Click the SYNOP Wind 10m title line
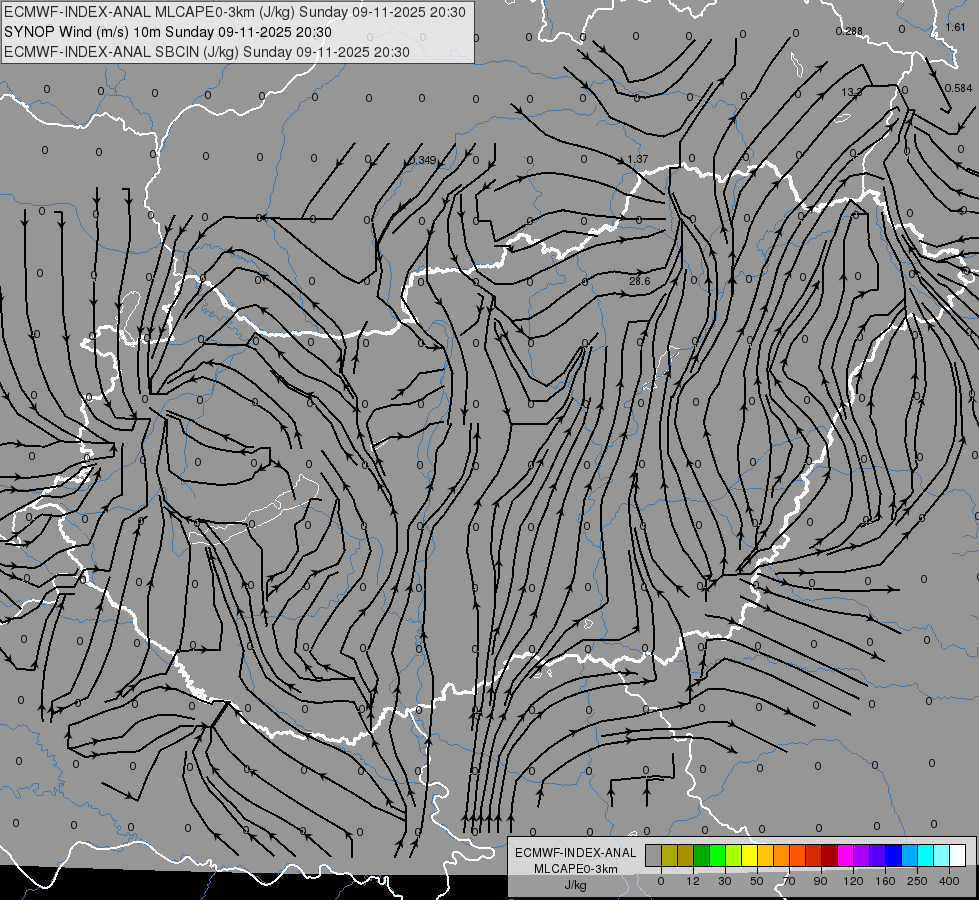 [167, 32]
